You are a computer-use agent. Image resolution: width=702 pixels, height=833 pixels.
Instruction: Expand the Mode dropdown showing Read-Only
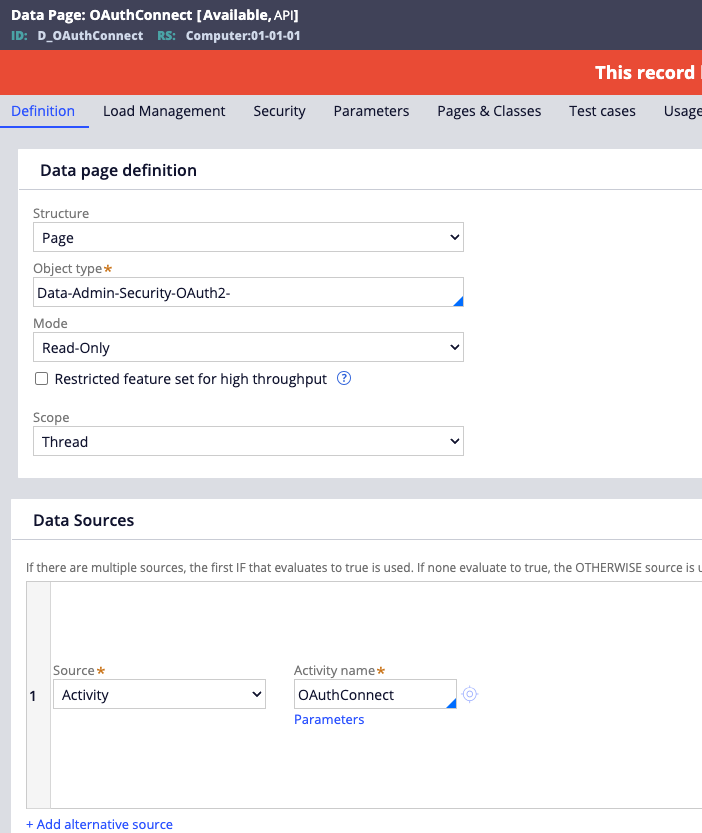coord(248,348)
